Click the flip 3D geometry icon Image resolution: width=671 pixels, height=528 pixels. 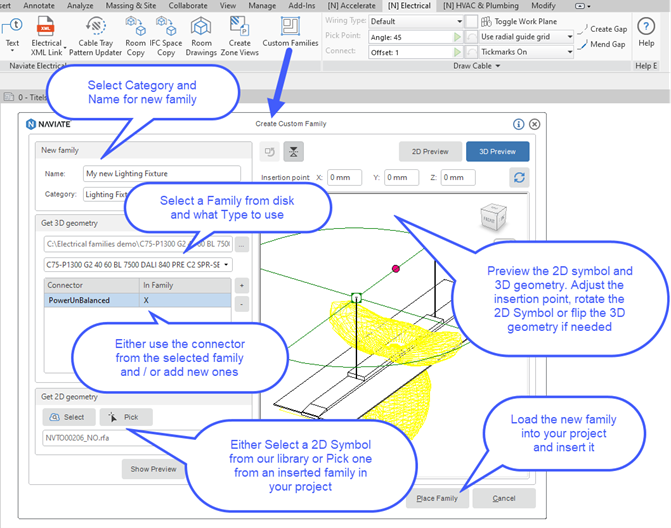tap(294, 151)
